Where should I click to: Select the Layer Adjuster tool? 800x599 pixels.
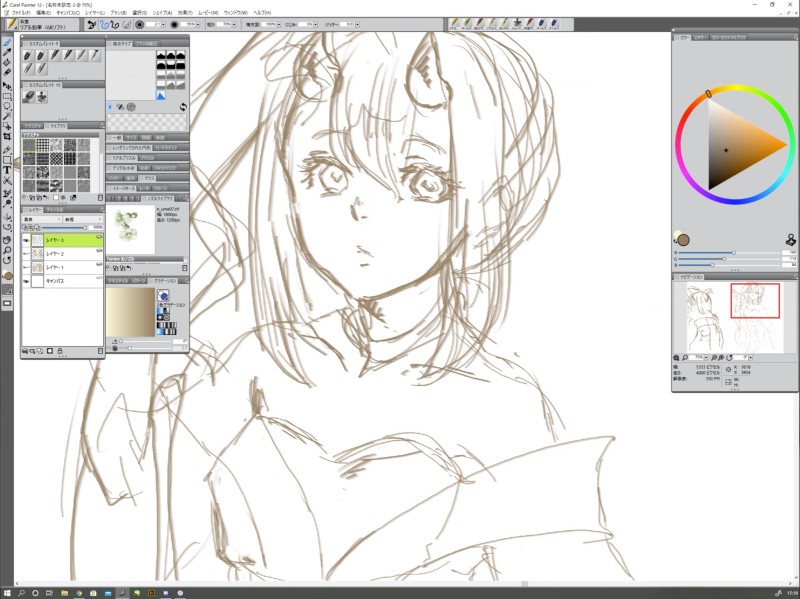(7, 86)
